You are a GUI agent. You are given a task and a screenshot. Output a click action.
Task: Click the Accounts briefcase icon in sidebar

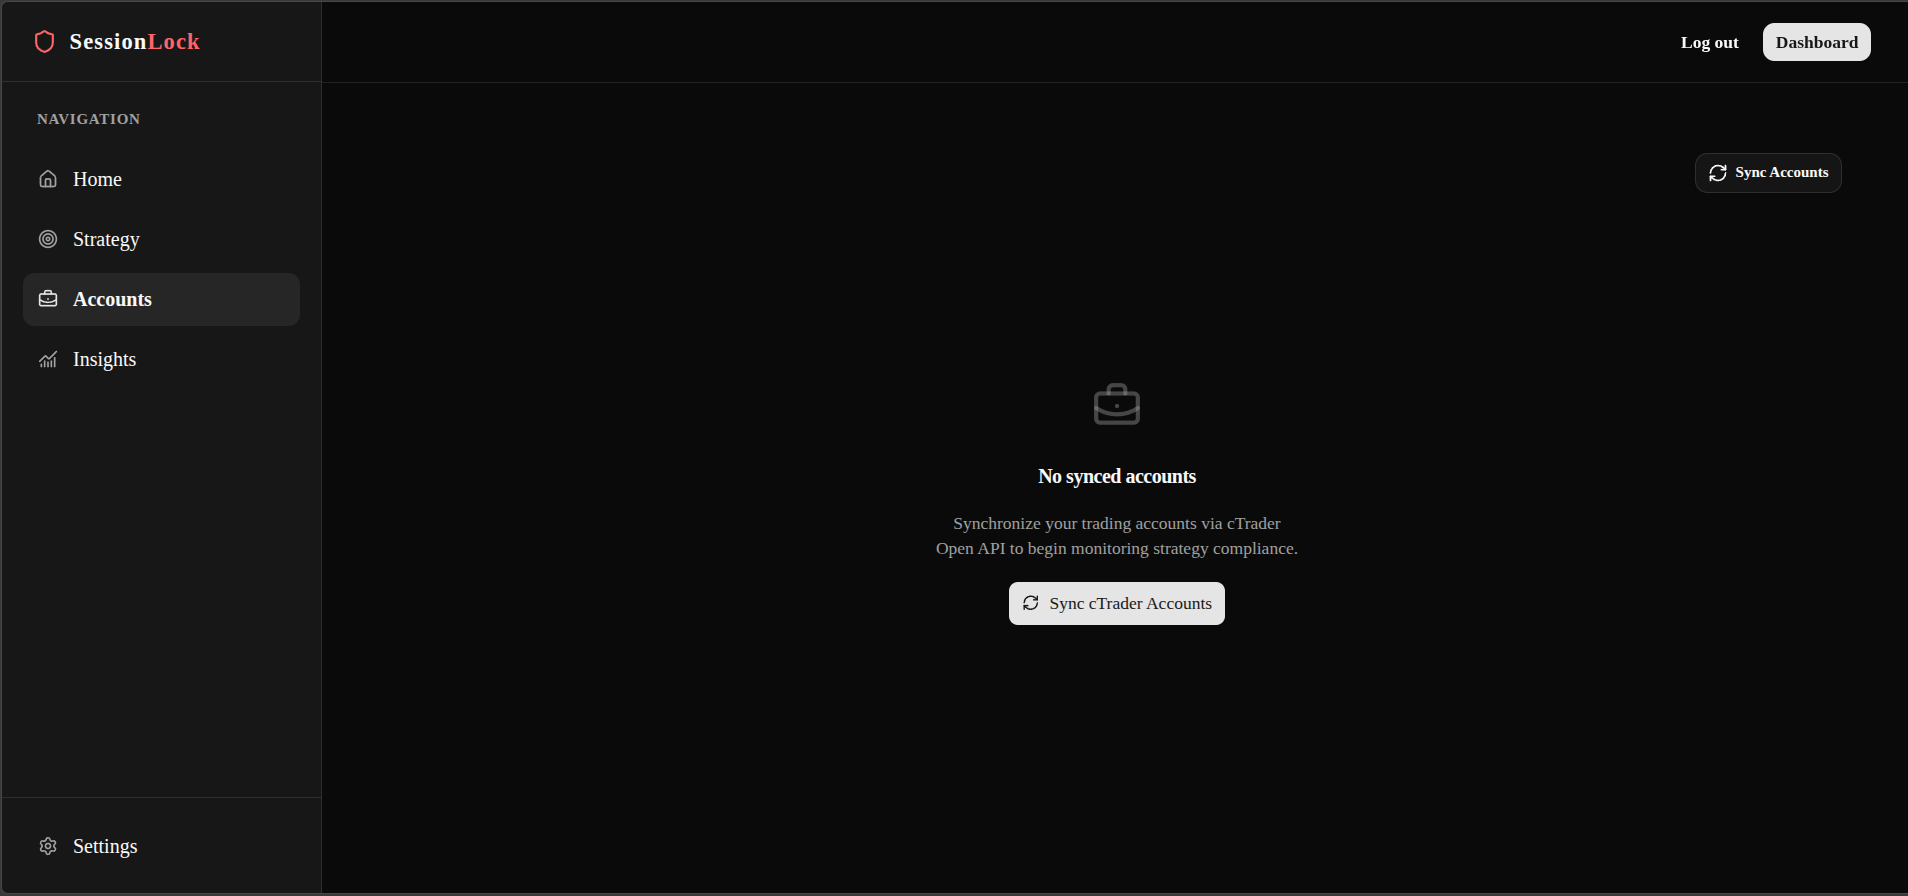coord(48,299)
